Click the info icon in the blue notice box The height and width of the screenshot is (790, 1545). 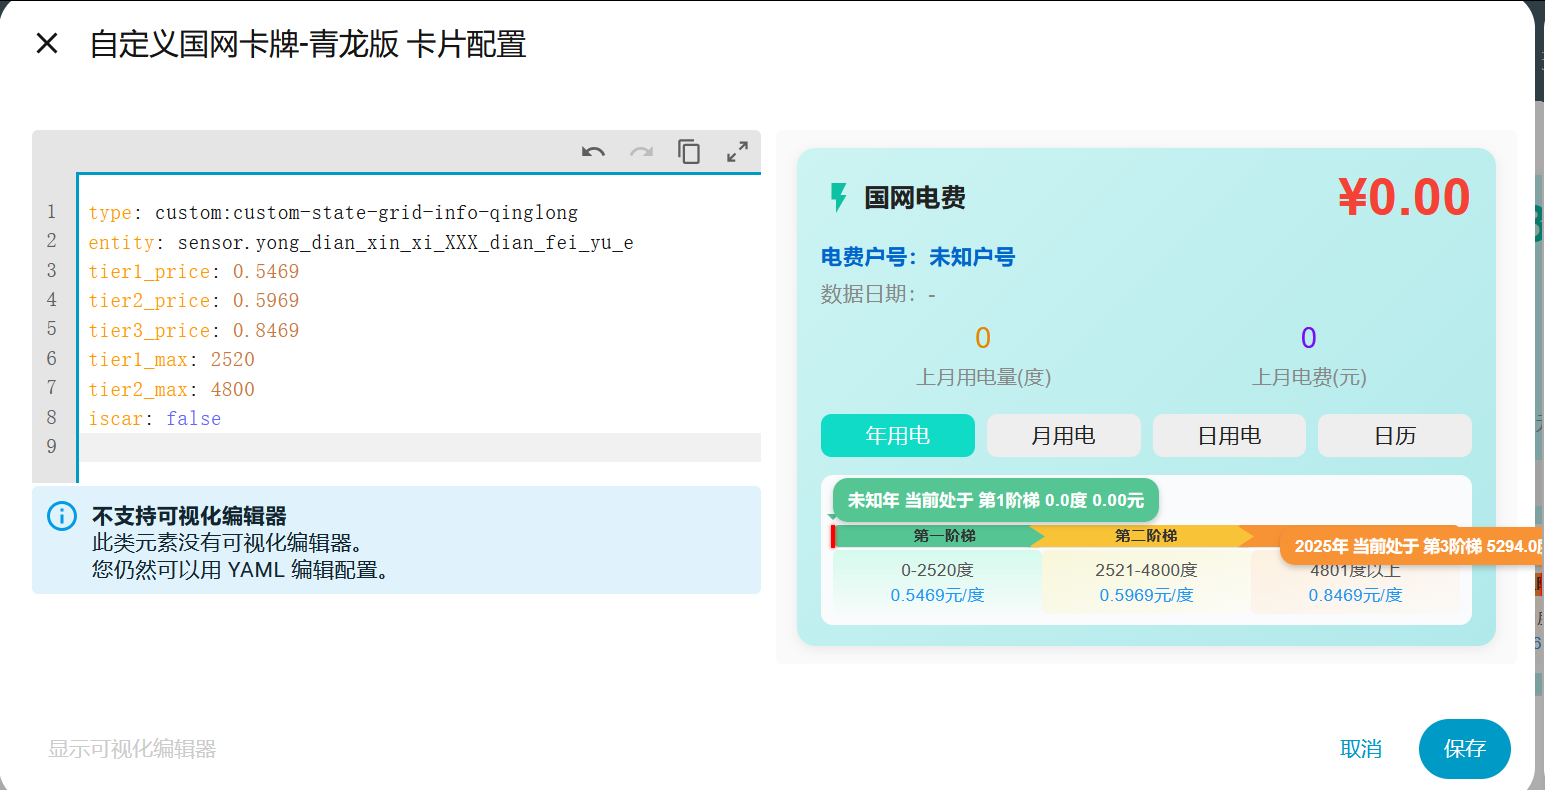pyautogui.click(x=61, y=514)
